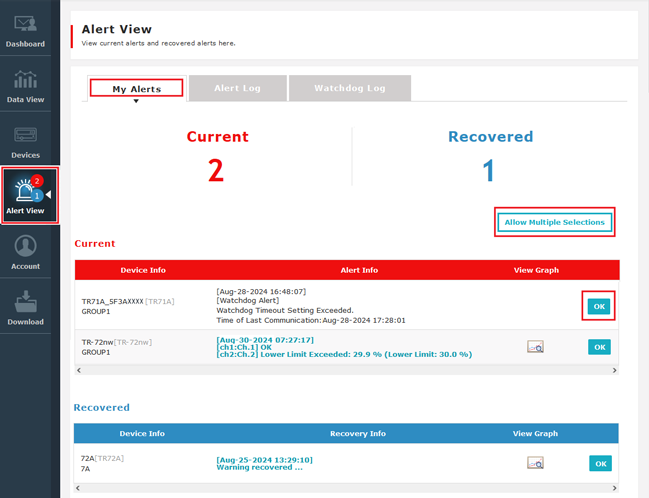
Task: Click the Recovered table horizontal scrollbar
Action: pyautogui.click(x=347, y=485)
